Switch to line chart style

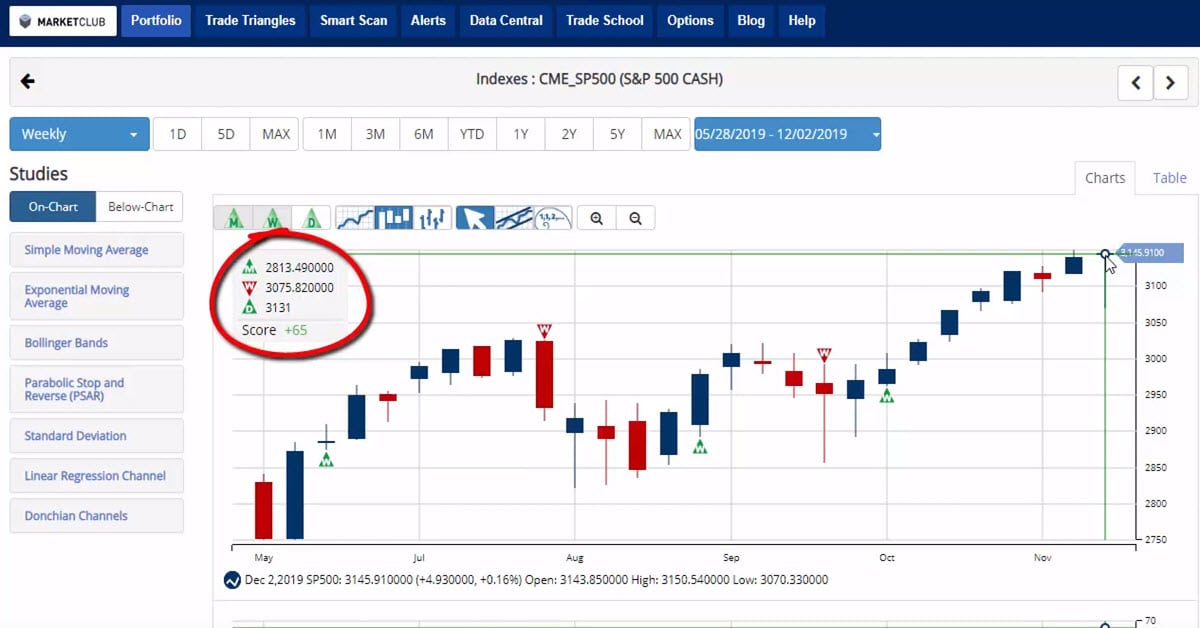pyautogui.click(x=354, y=218)
